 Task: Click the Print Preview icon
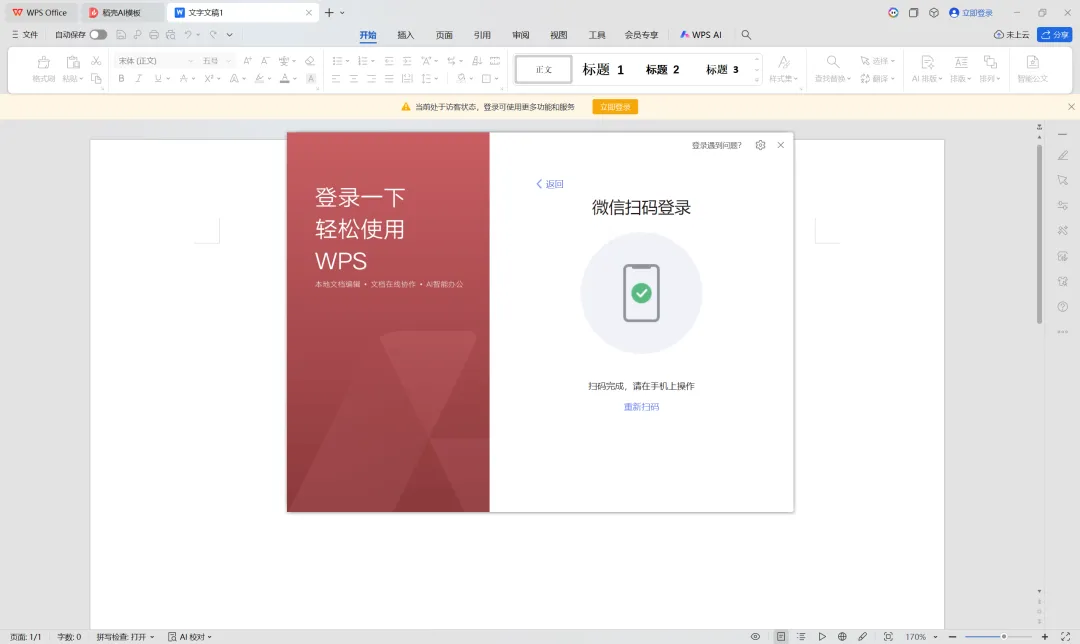point(170,34)
